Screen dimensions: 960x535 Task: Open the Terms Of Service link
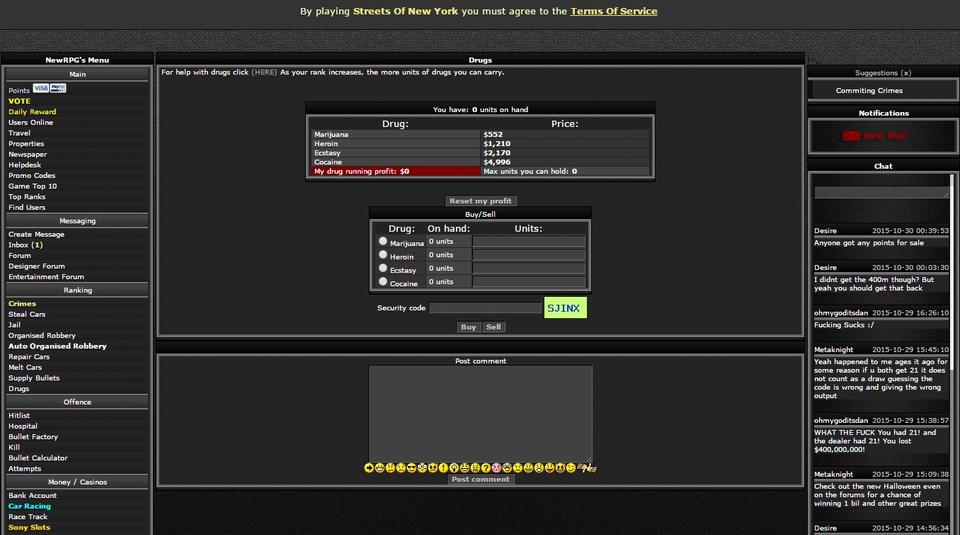[x=613, y=12]
